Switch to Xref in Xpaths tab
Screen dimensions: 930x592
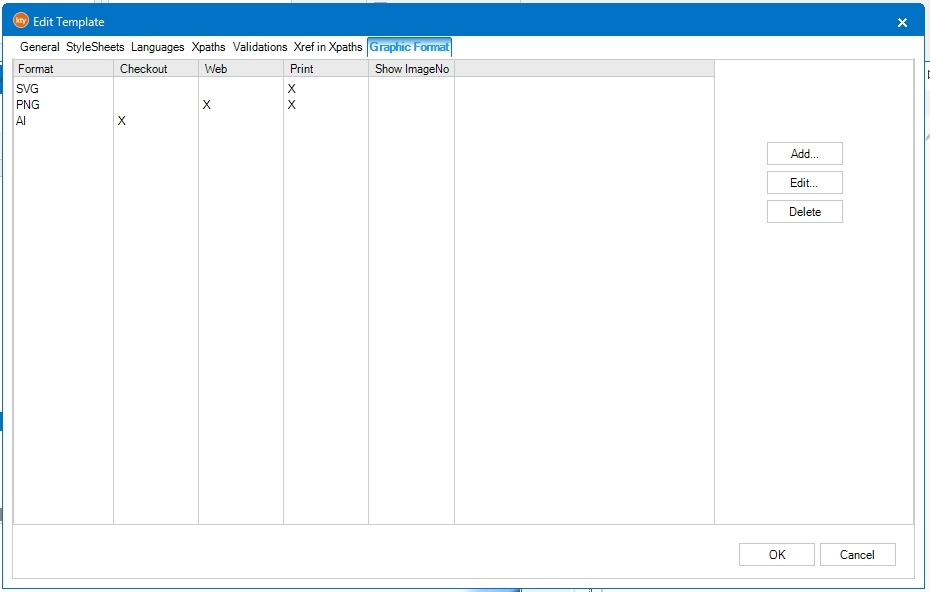point(328,47)
